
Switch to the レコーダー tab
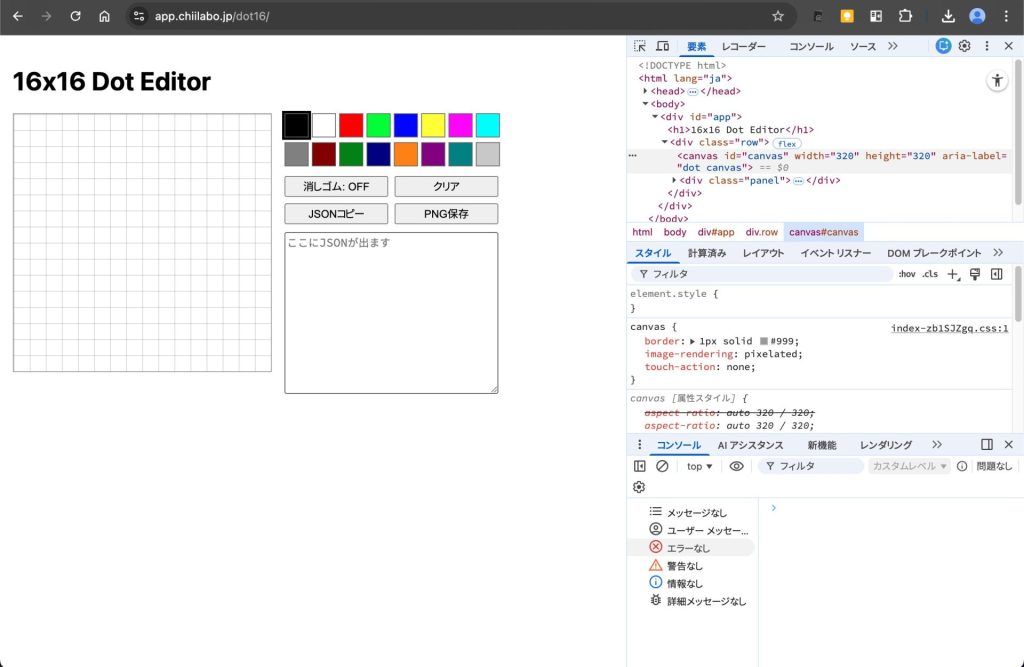coord(745,46)
